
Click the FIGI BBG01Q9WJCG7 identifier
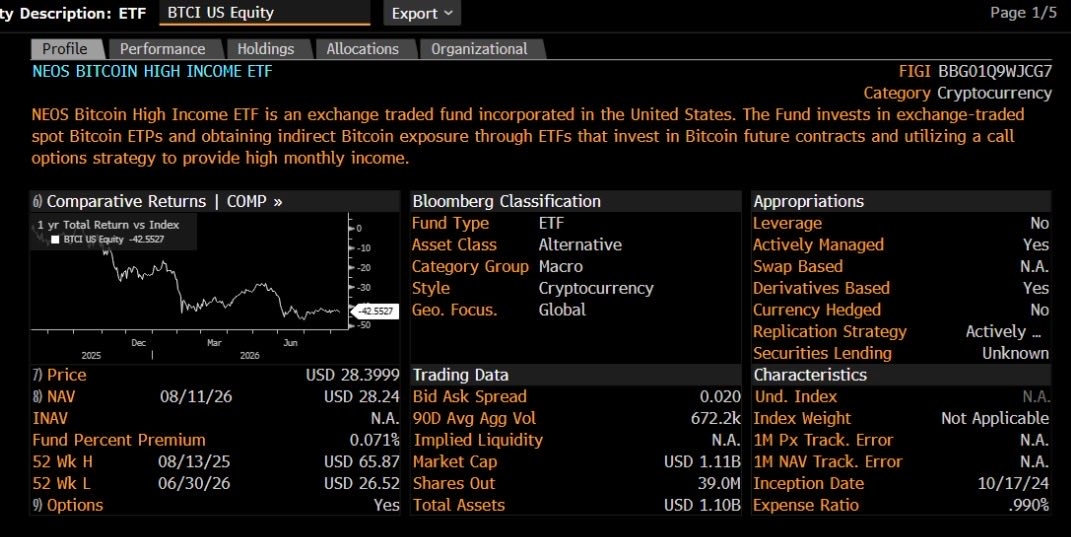tap(975, 71)
